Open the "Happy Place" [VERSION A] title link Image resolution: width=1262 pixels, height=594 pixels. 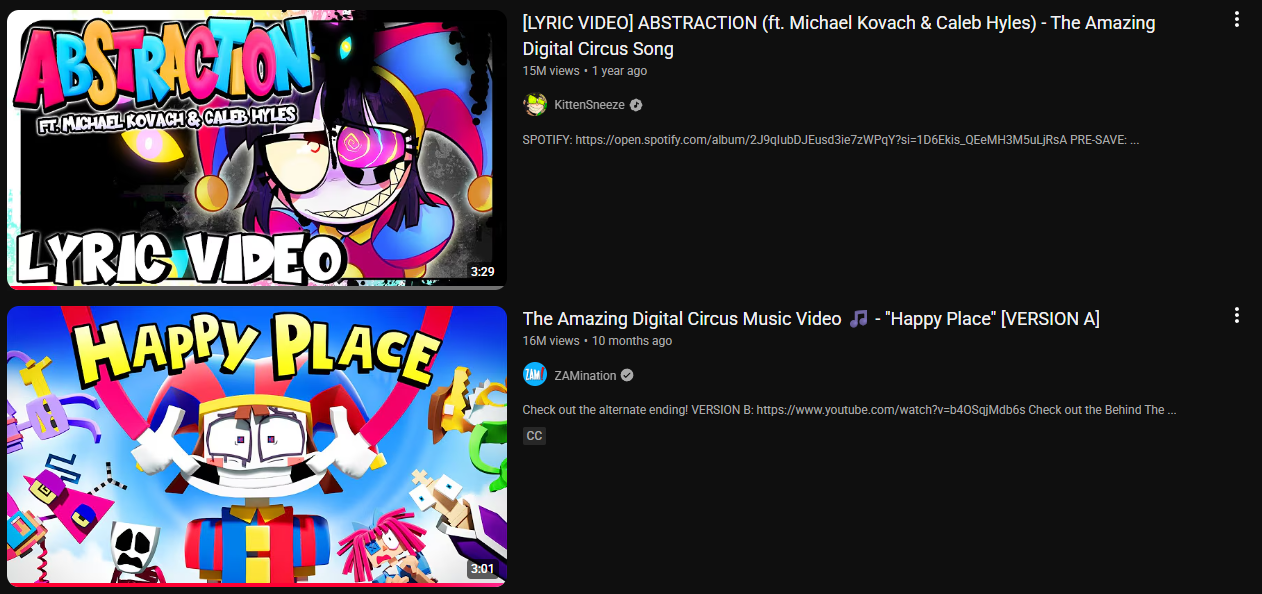point(811,319)
